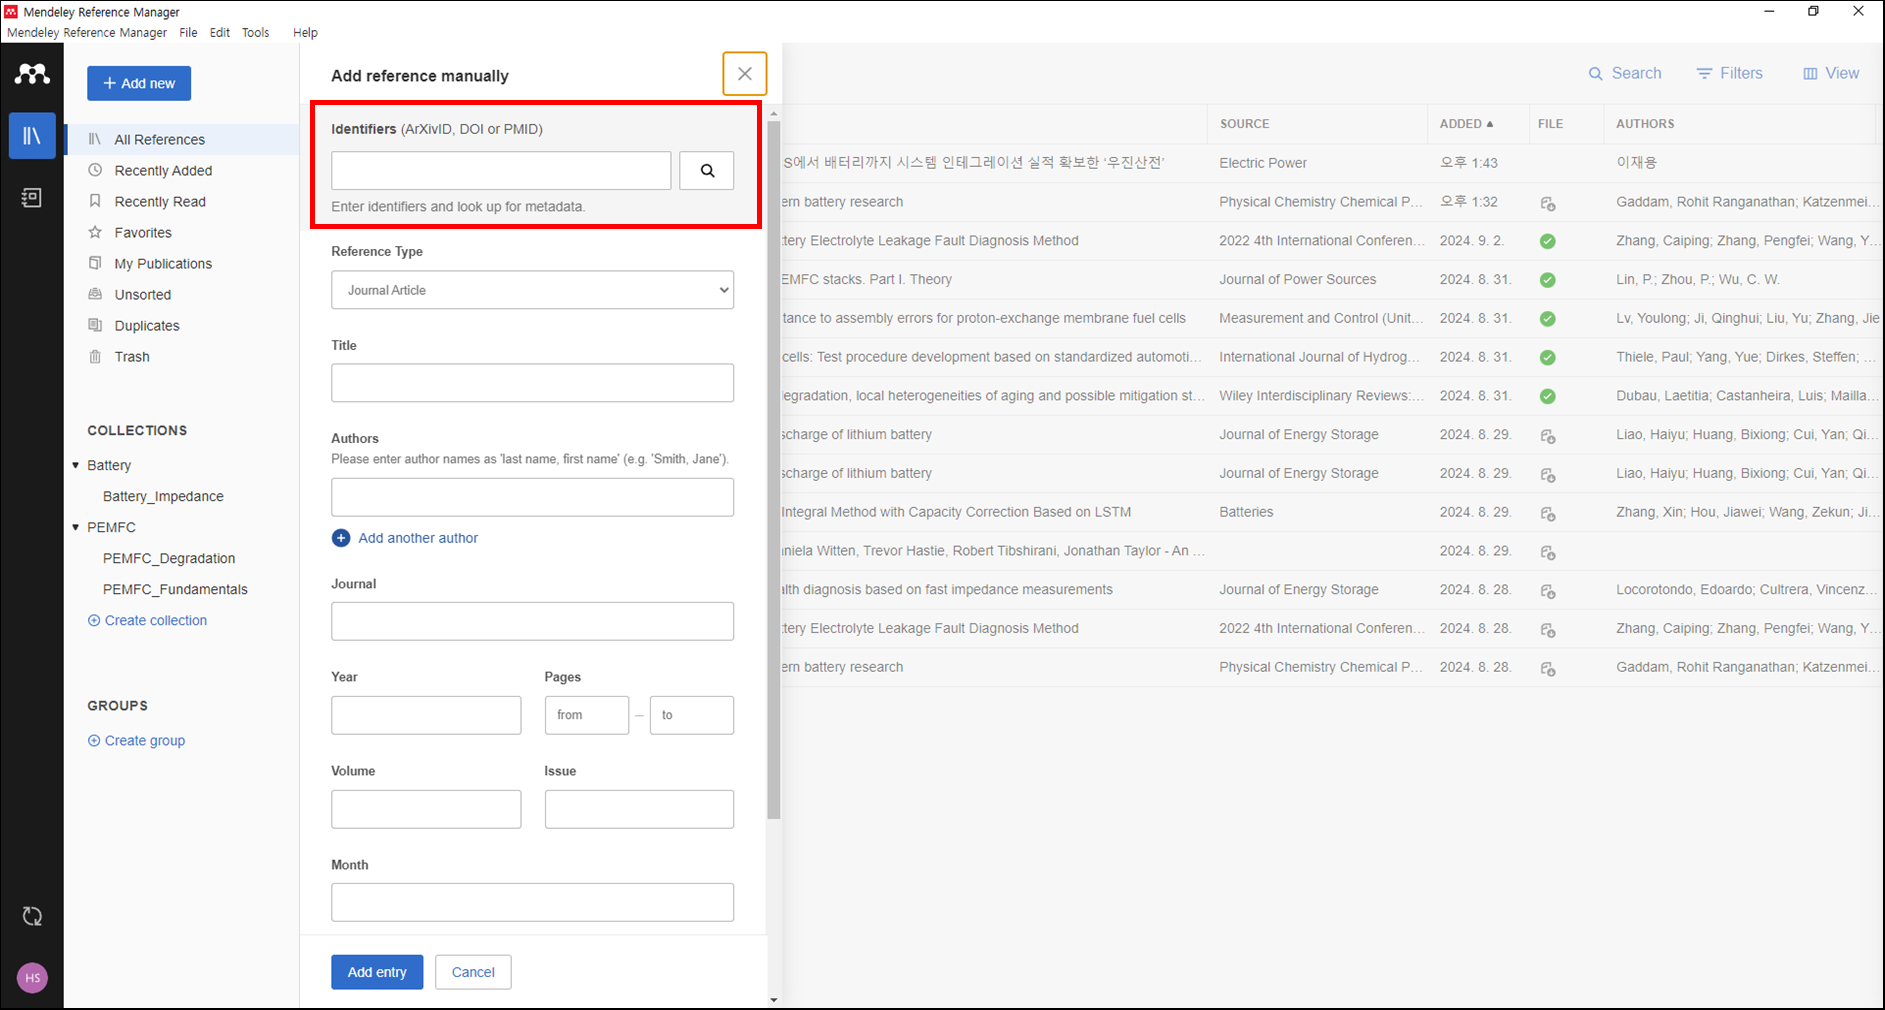This screenshot has height=1010, width=1885.
Task: Click the Add another author link
Action: point(418,538)
